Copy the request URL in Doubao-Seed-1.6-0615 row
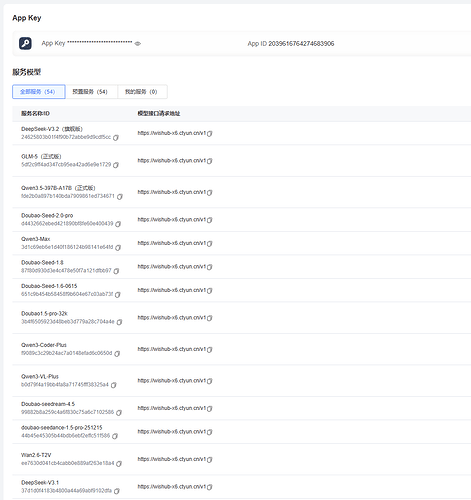471x500 pixels. tap(210, 291)
